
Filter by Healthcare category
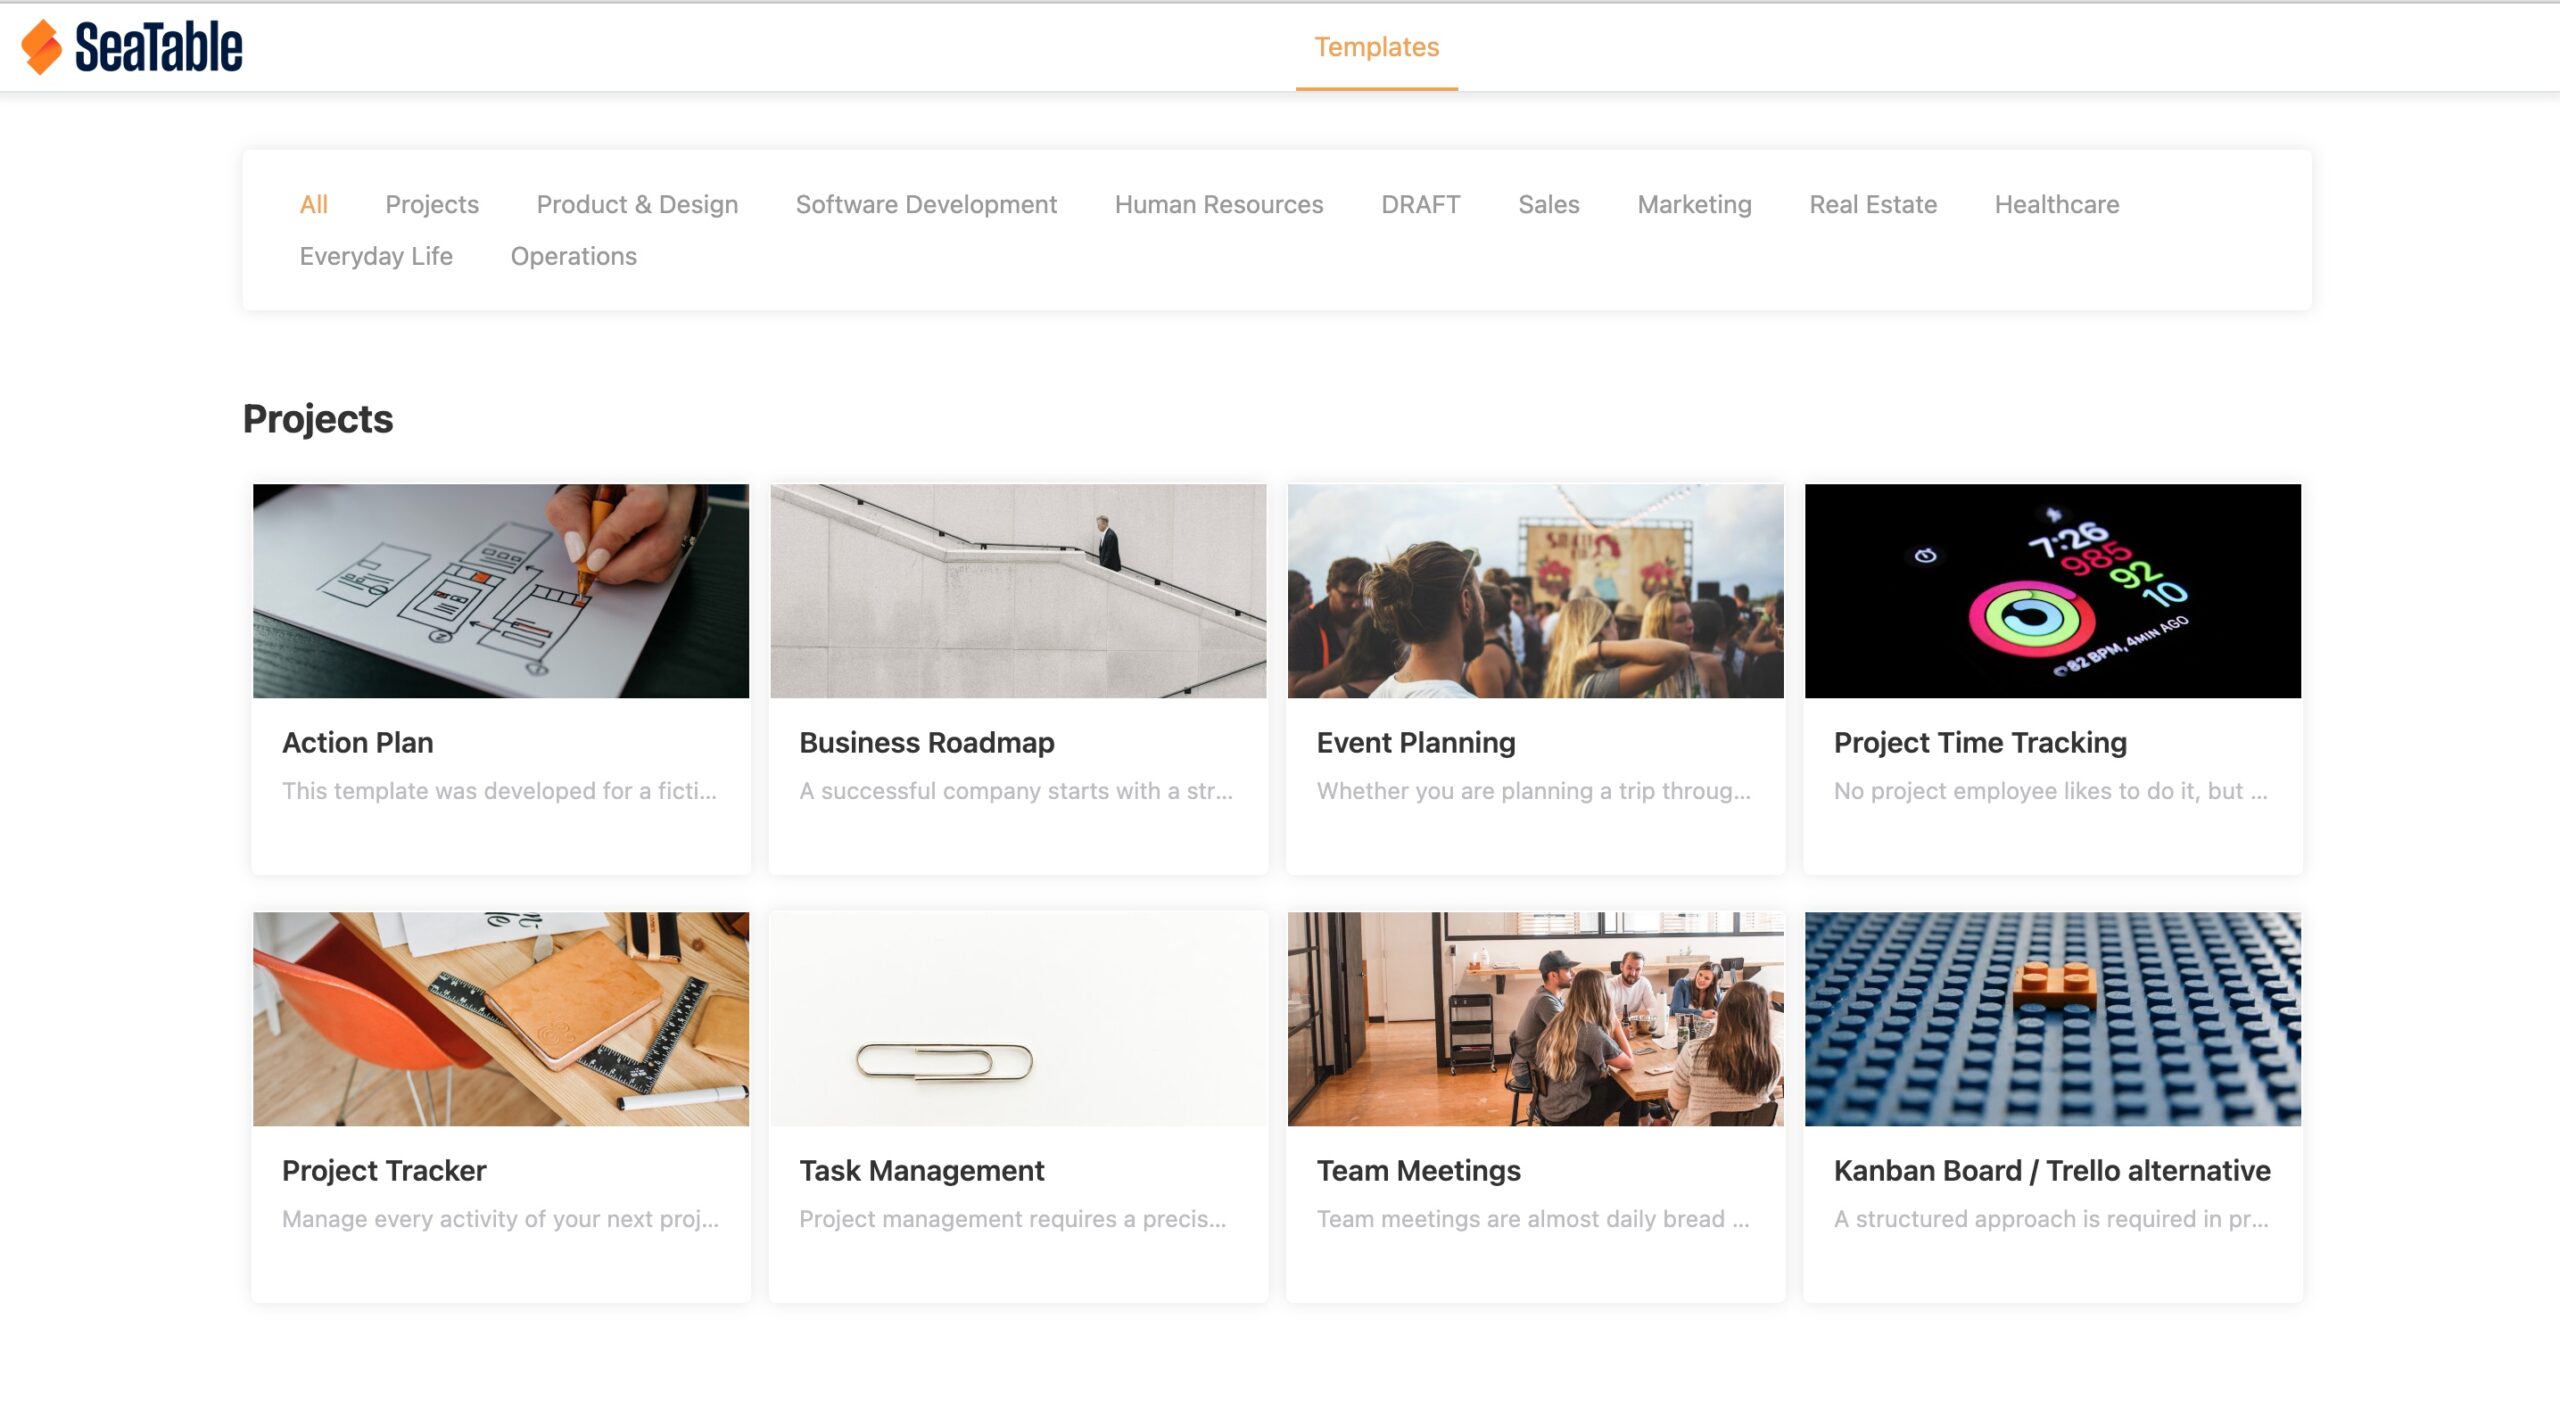point(2056,204)
